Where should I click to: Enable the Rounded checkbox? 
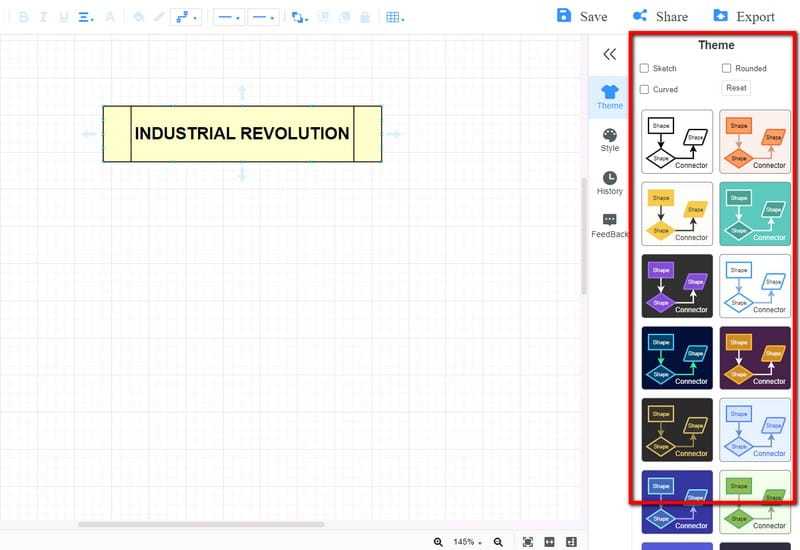tap(727, 68)
